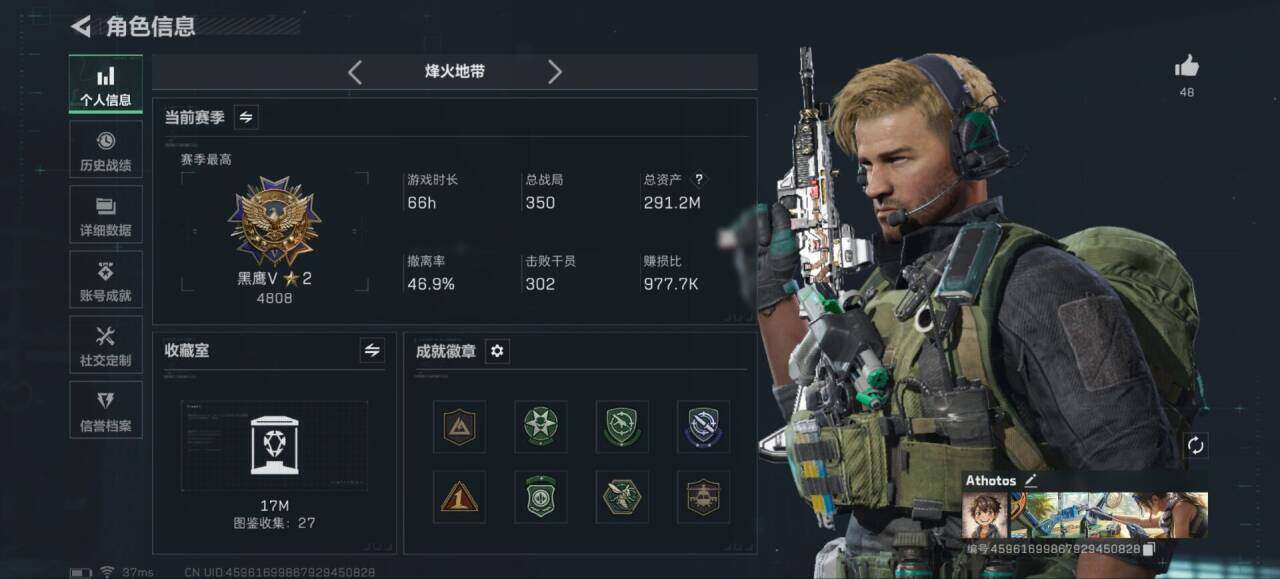Viewport: 1280px width, 579px height.
Task: Switch to the previous mode with the left chevron
Action: click(x=355, y=72)
